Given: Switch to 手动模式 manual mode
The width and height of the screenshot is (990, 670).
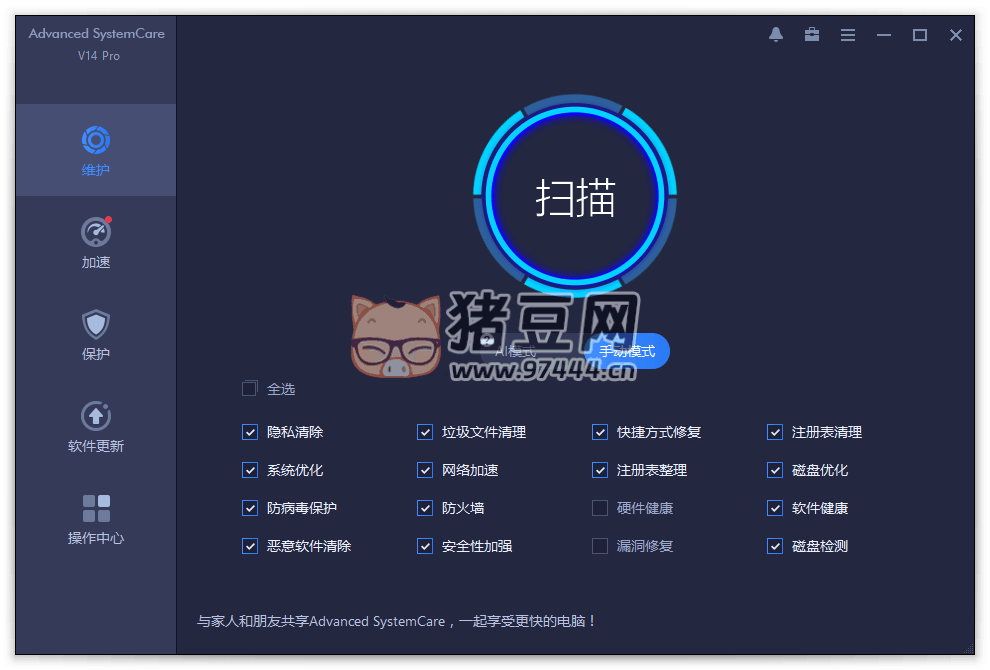Looking at the screenshot, I should point(627,351).
